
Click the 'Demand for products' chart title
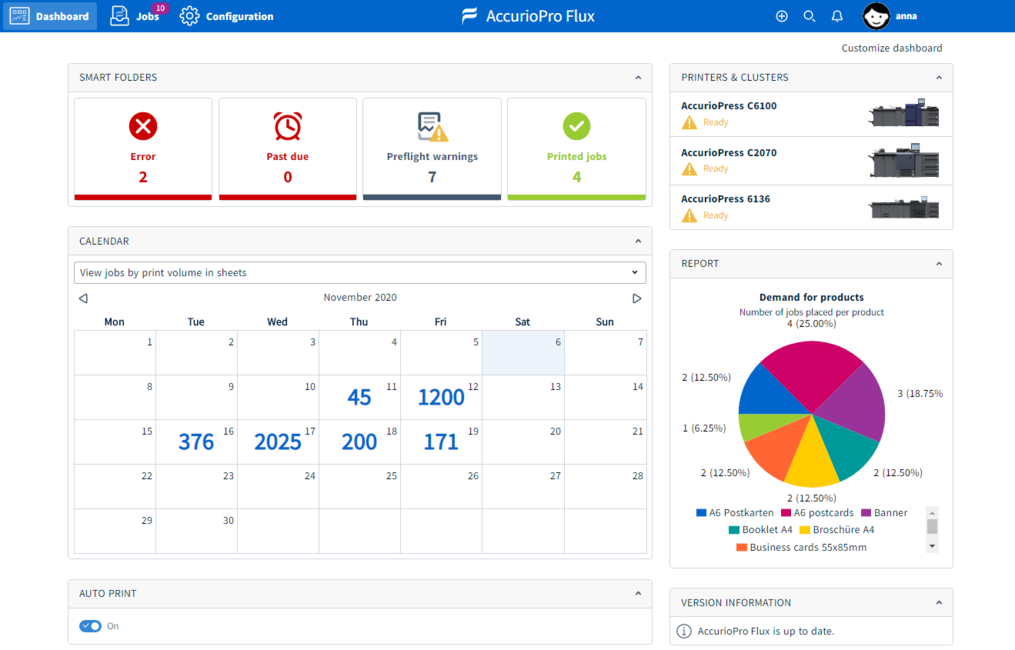coord(811,297)
